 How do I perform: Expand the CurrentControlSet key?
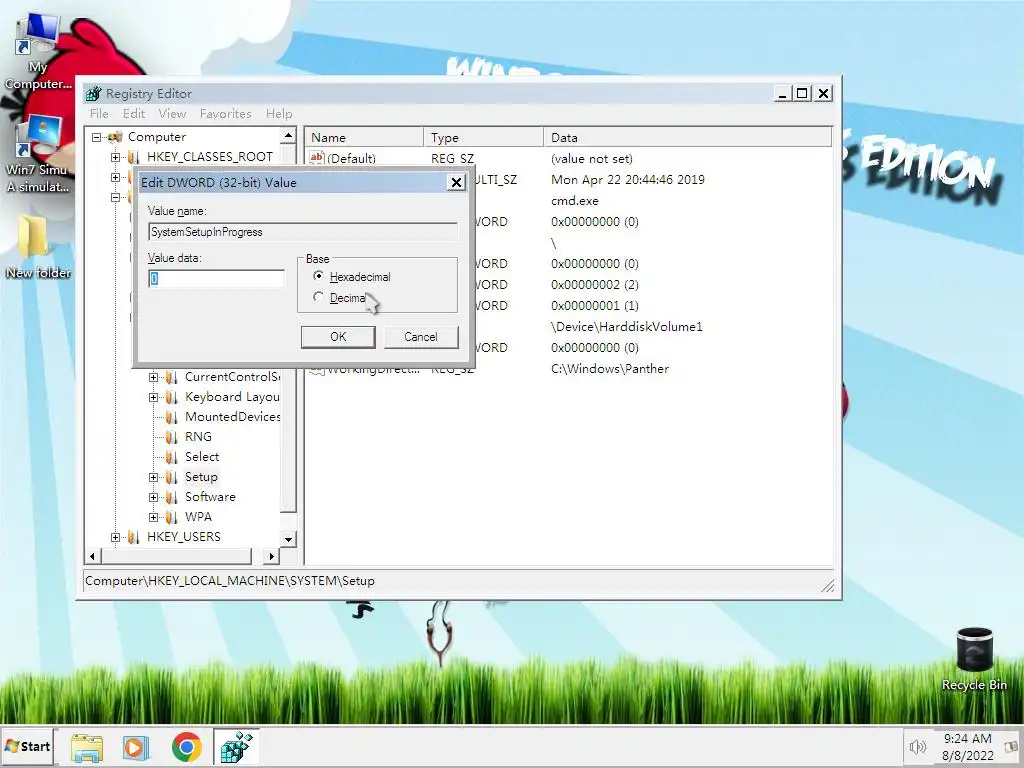click(153, 377)
